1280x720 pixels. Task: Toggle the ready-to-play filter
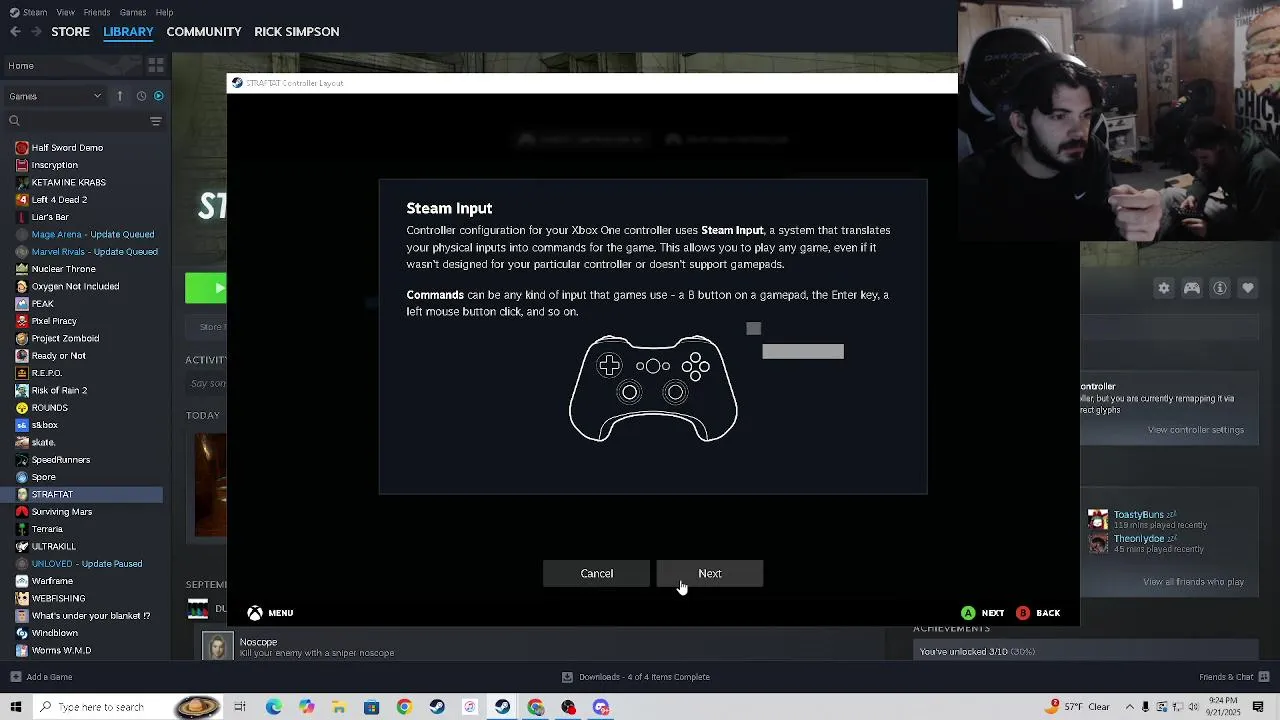coord(158,96)
